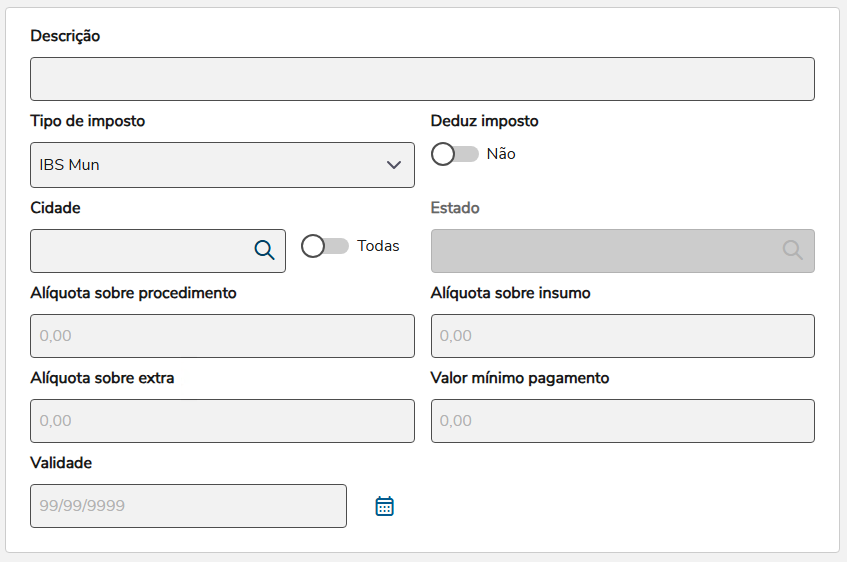The height and width of the screenshot is (562, 847).
Task: Select the Alíquota sobre insumo field
Action: tap(622, 336)
